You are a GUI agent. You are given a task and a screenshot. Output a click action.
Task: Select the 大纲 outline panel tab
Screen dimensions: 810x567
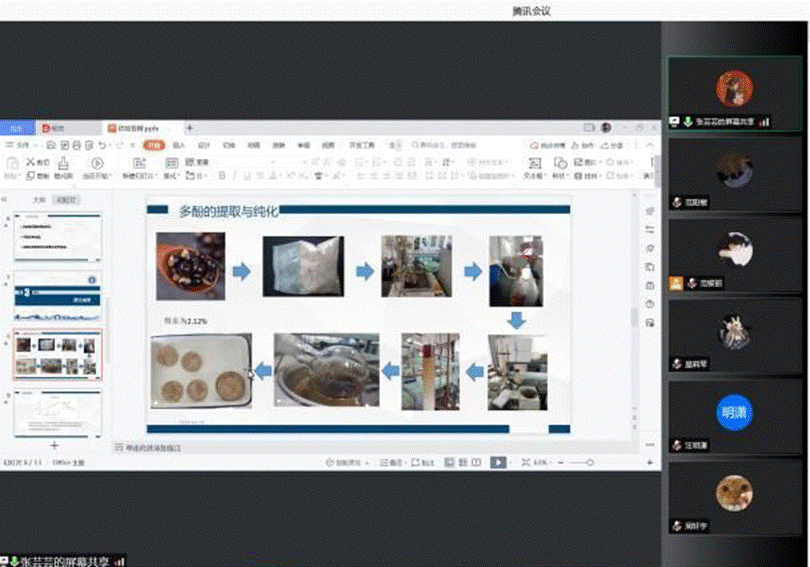pos(39,200)
